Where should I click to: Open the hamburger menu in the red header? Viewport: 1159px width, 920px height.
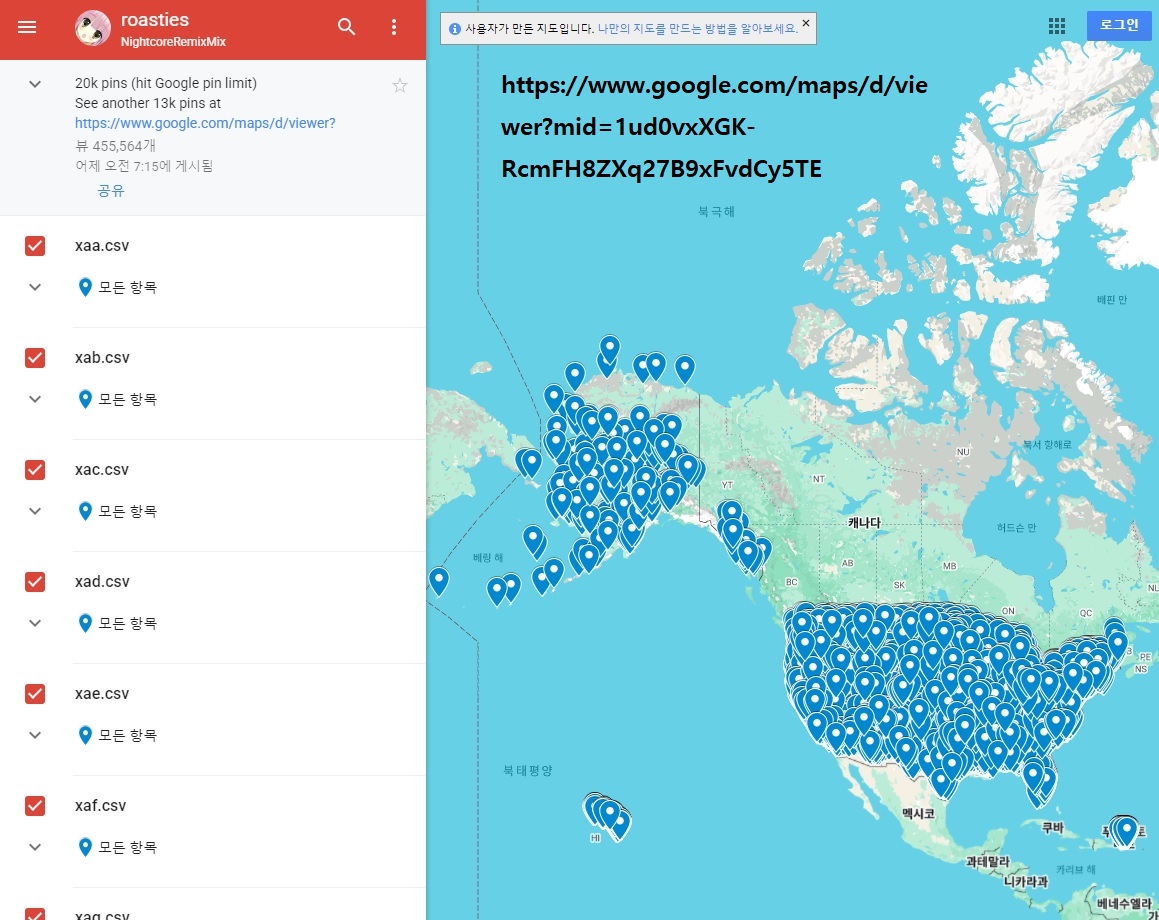(x=27, y=27)
